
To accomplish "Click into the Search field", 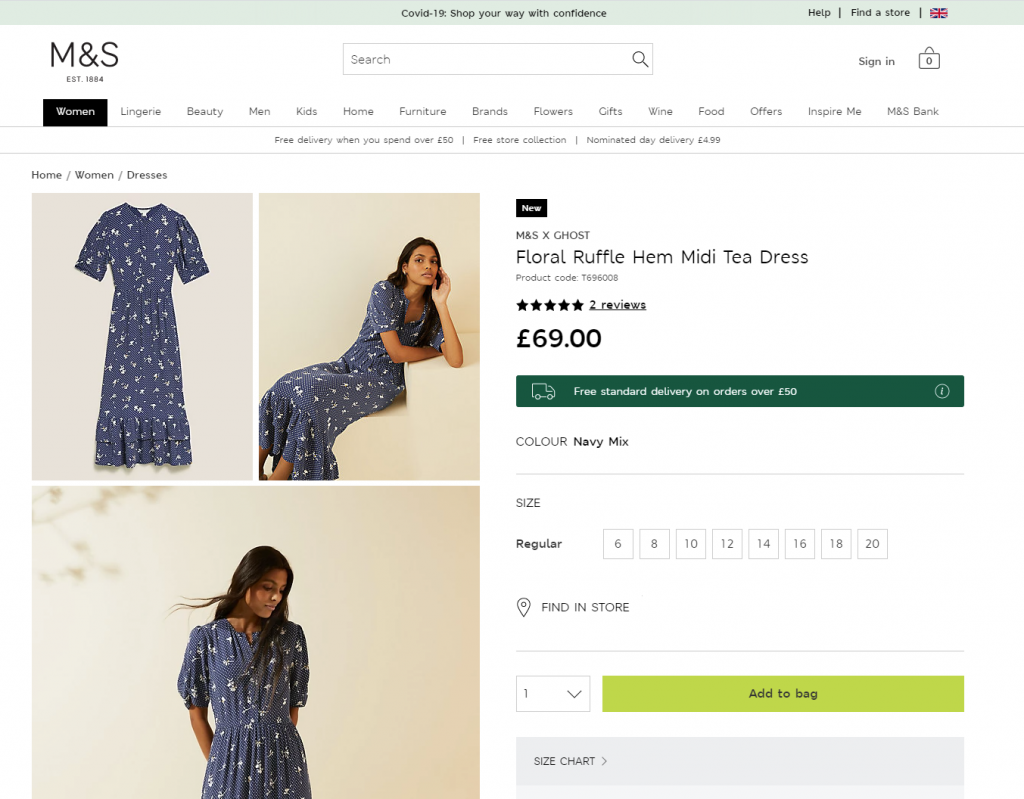I will point(485,59).
